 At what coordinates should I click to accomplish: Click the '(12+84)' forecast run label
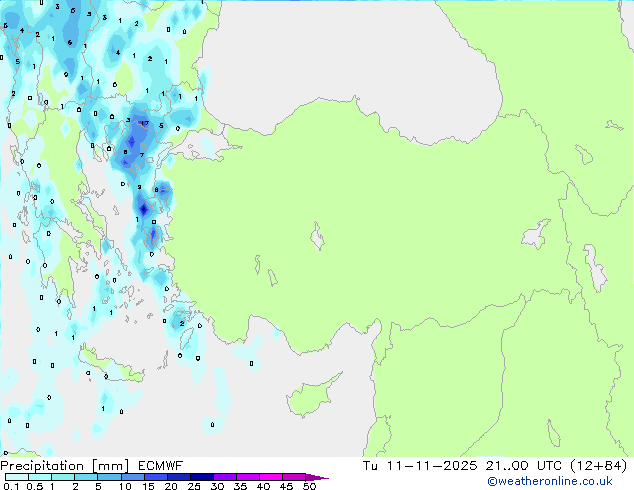(x=598, y=466)
